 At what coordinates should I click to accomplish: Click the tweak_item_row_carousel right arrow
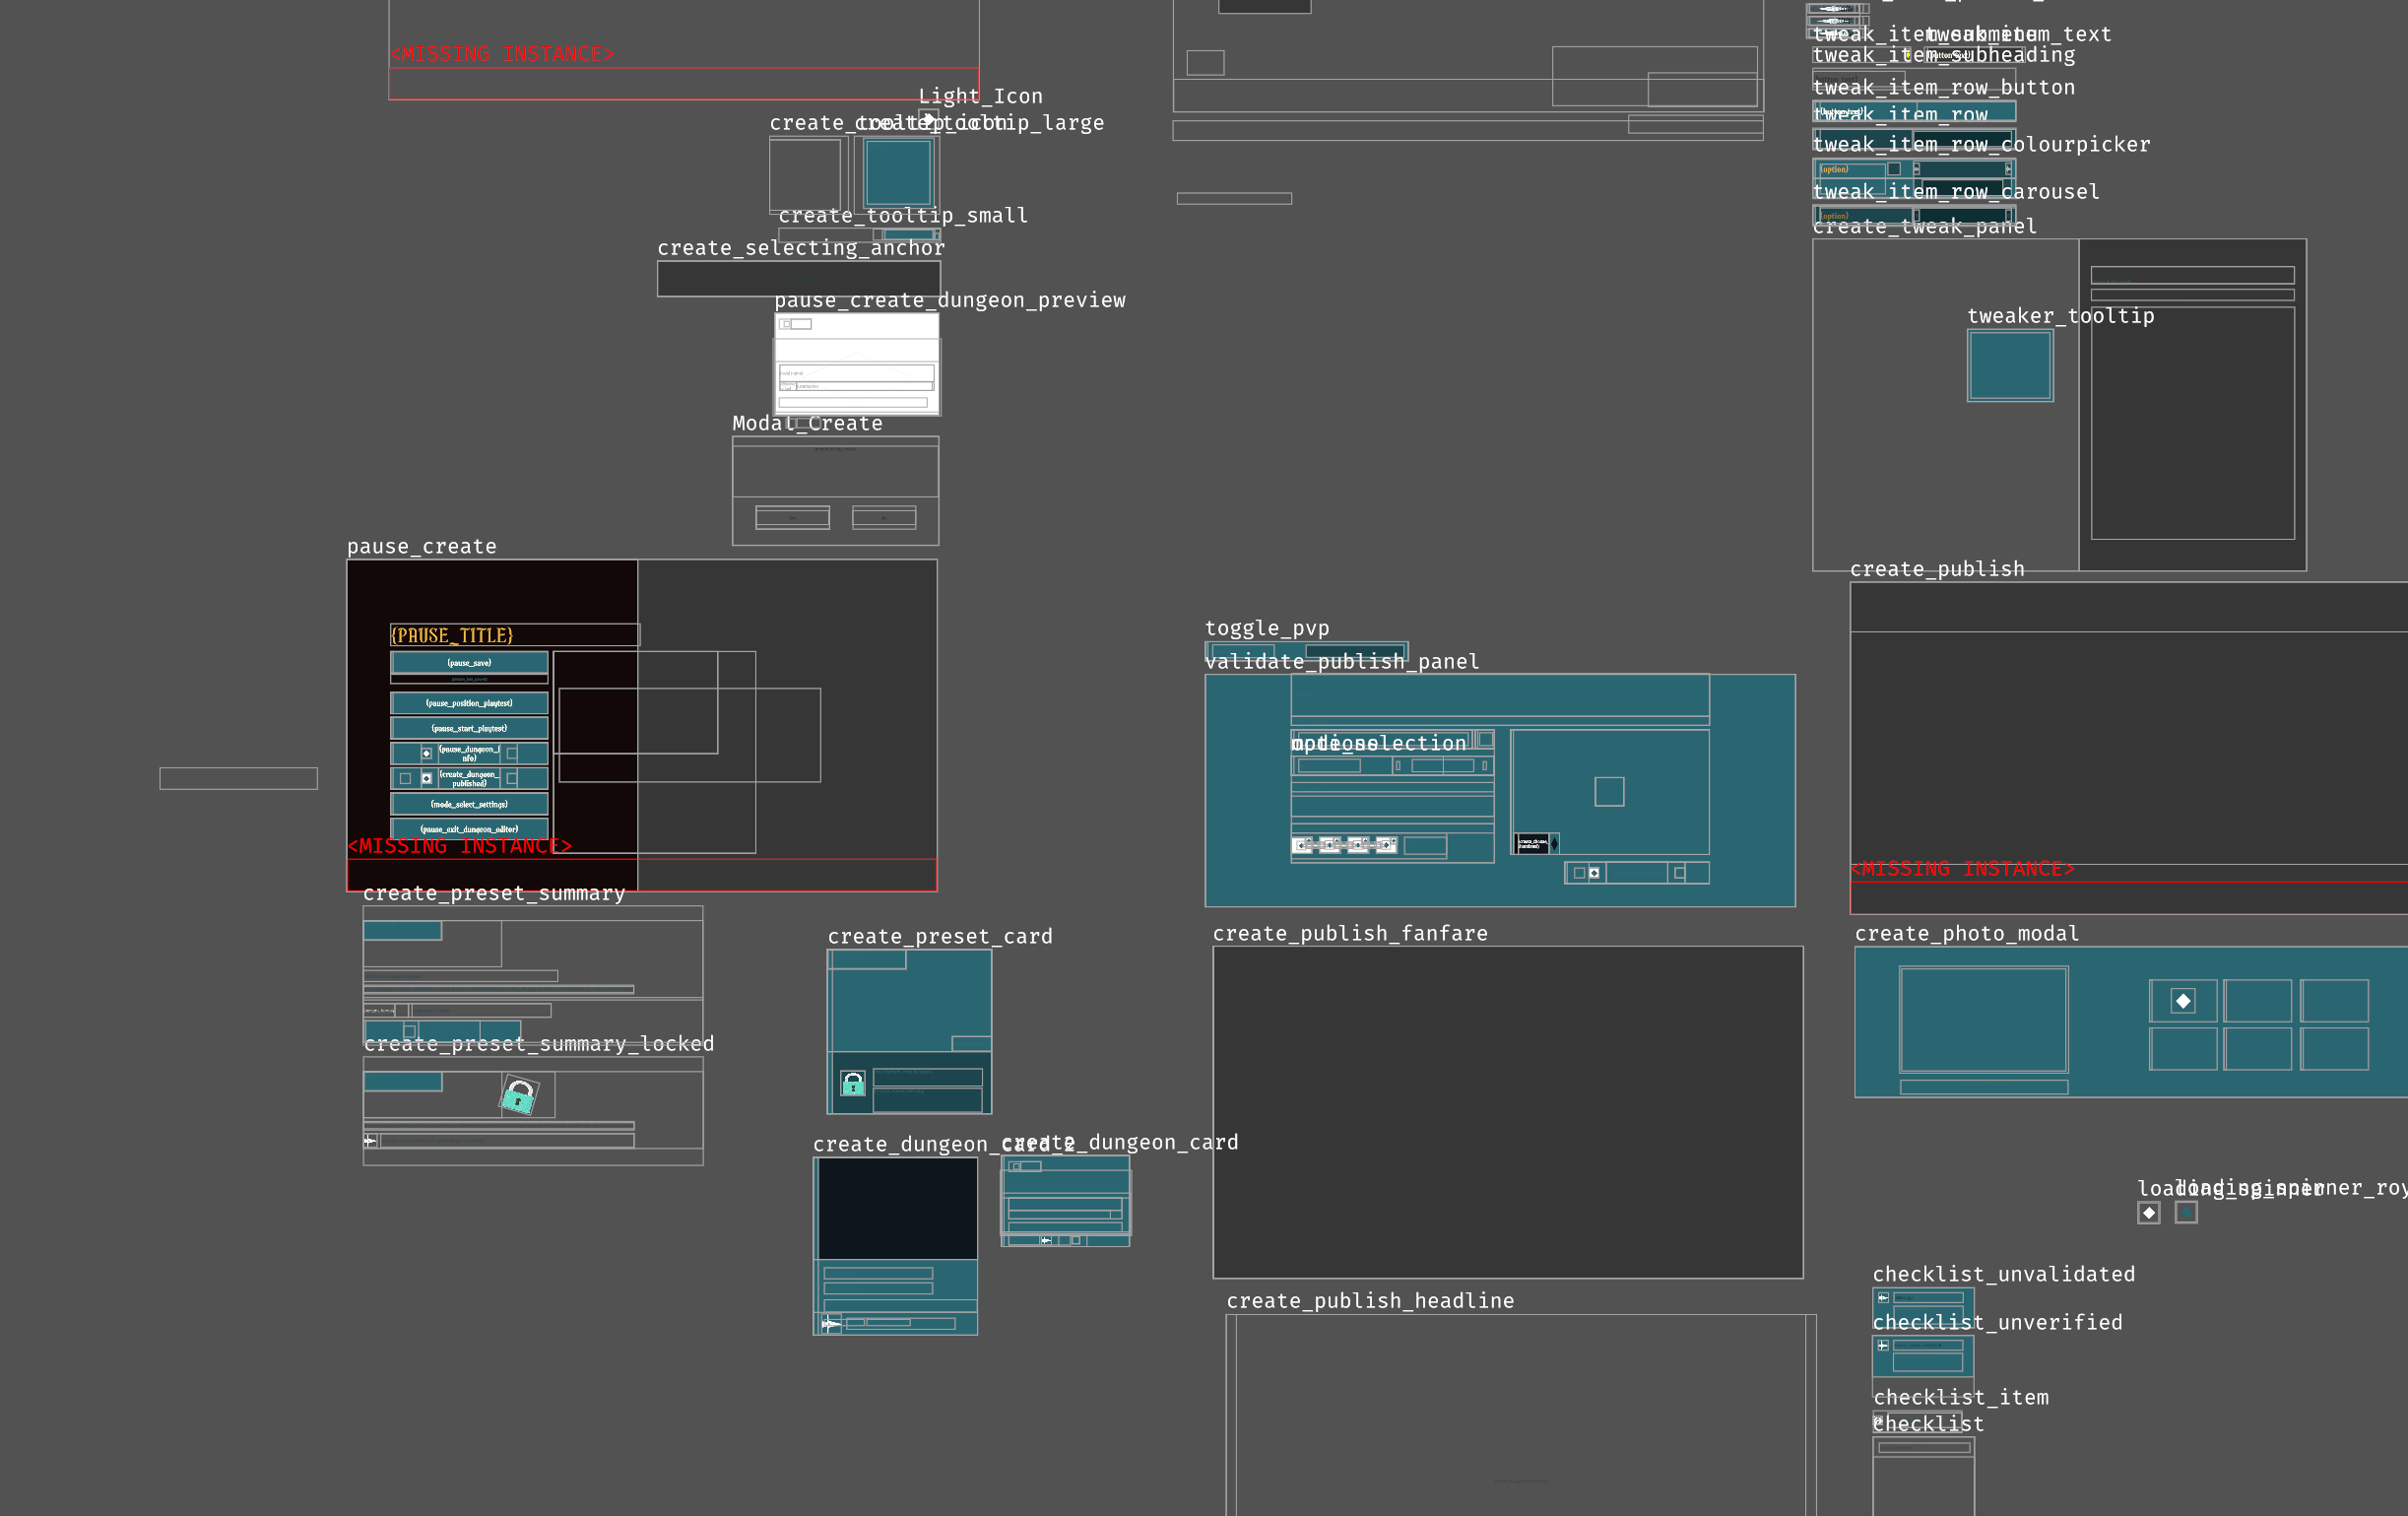pyautogui.click(x=2008, y=215)
